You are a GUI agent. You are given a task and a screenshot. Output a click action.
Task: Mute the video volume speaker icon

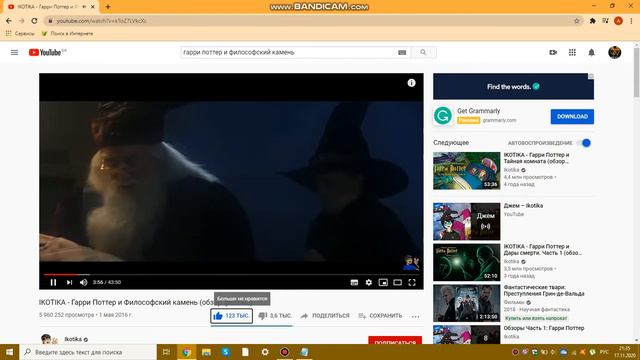(x=84, y=282)
